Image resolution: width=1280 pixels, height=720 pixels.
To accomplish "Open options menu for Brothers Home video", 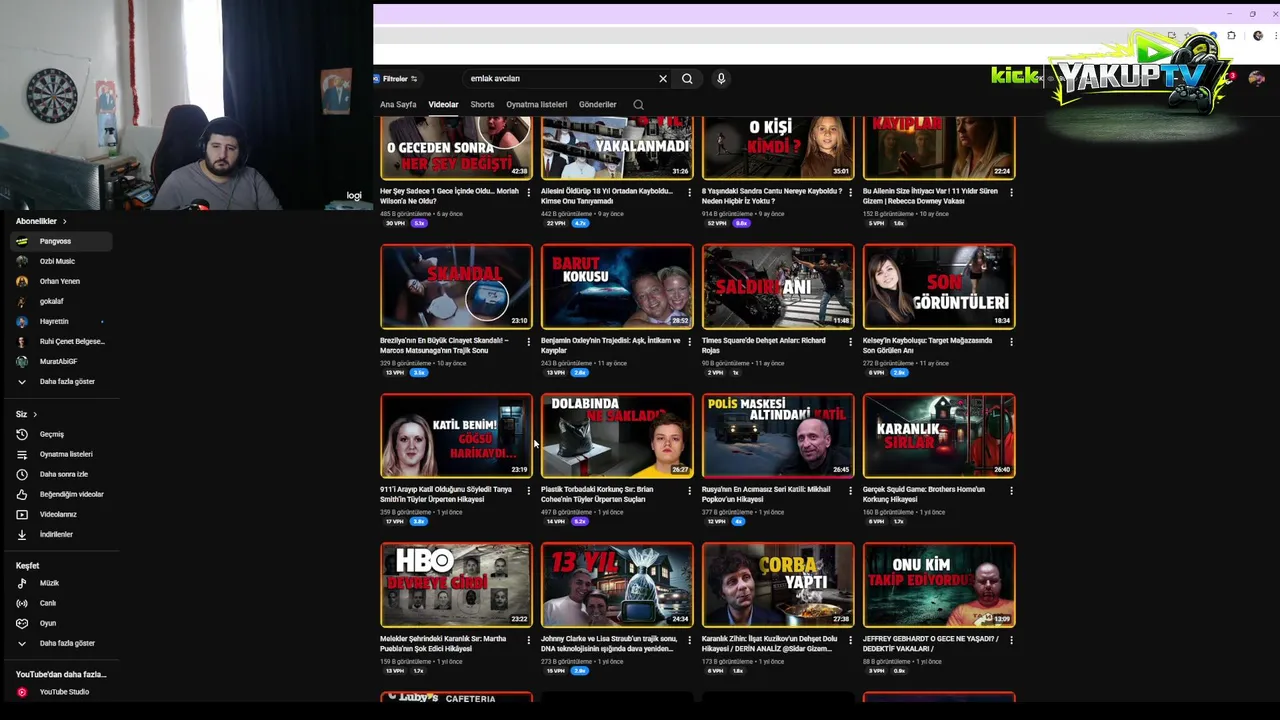I will click(1011, 490).
